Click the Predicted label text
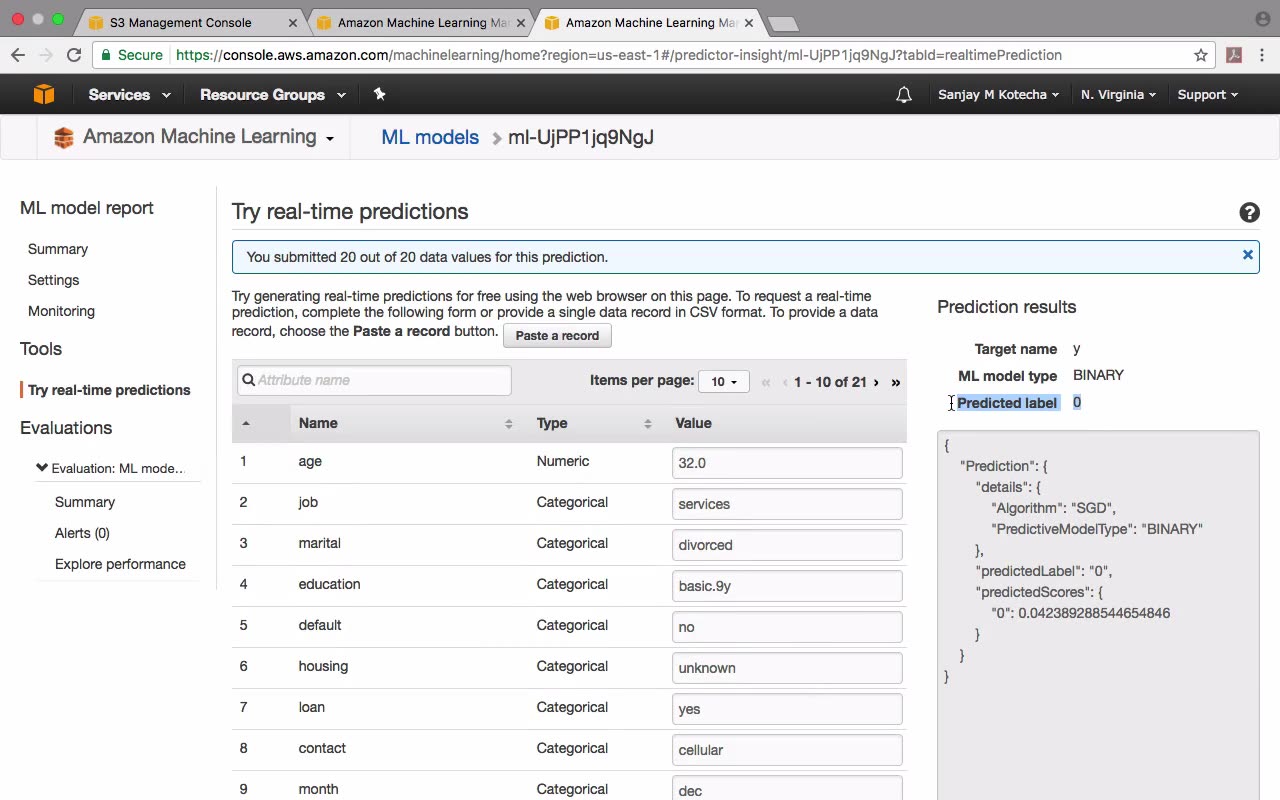1280x800 pixels. coord(1007,403)
